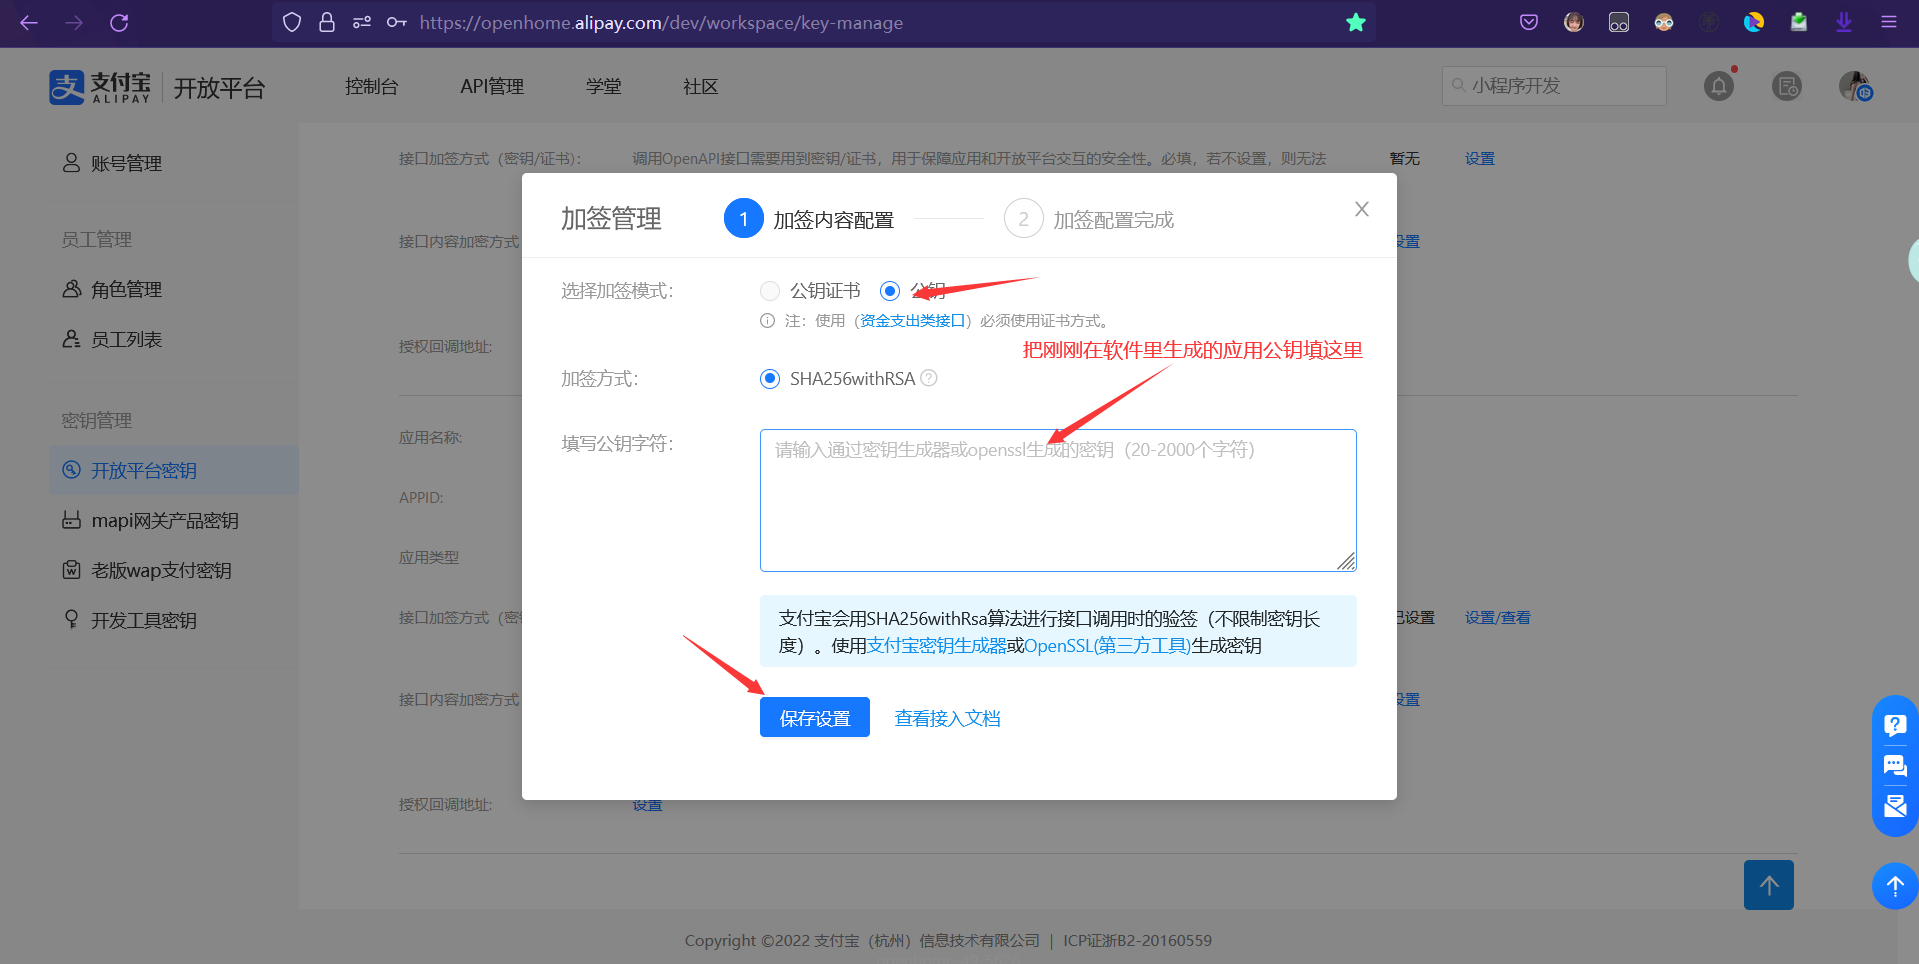Open the API管理 nav item
Viewport: 1919px width, 964px height.
point(492,87)
